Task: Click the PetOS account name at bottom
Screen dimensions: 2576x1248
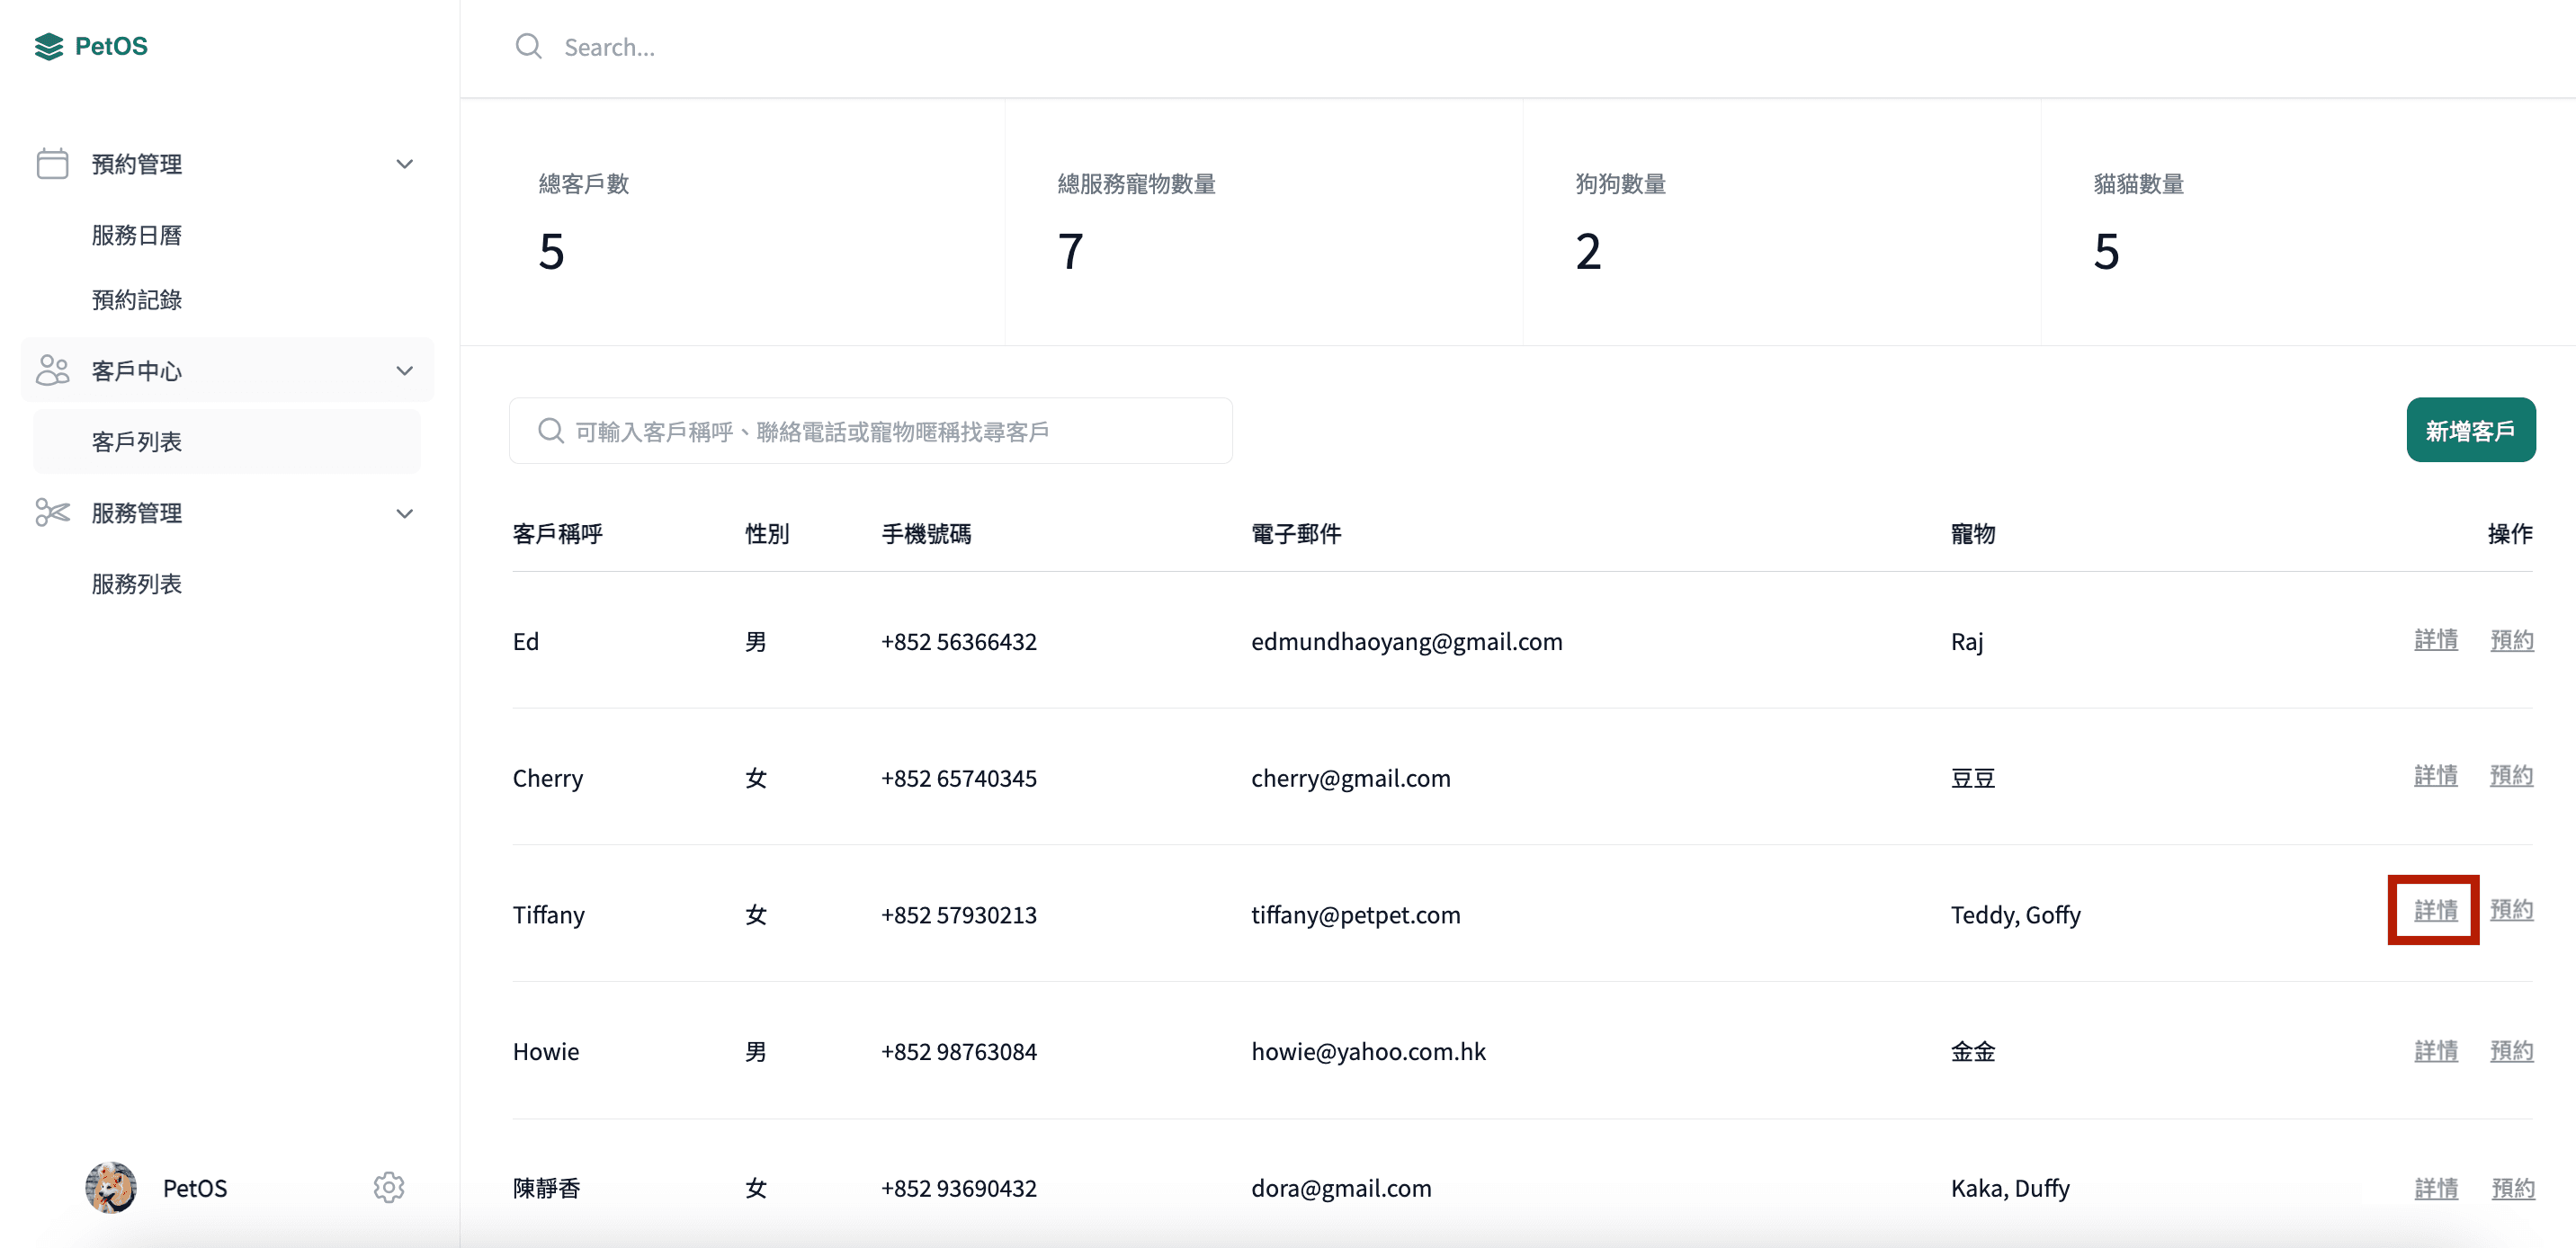Action: 195,1187
